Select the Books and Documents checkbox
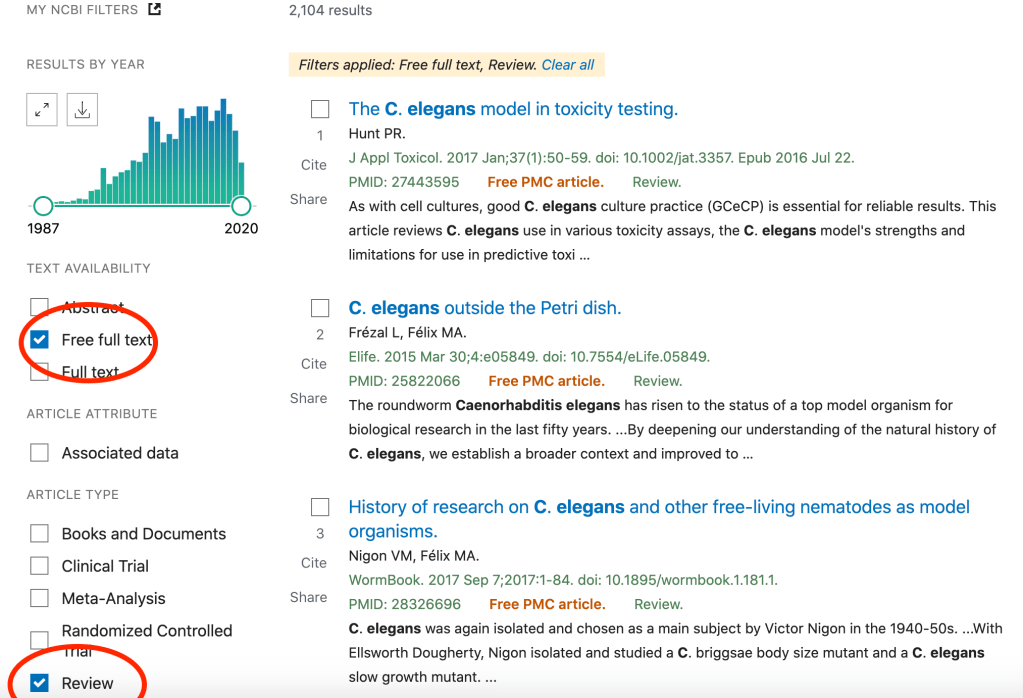Viewport: 1023px width, 698px height. [40, 534]
